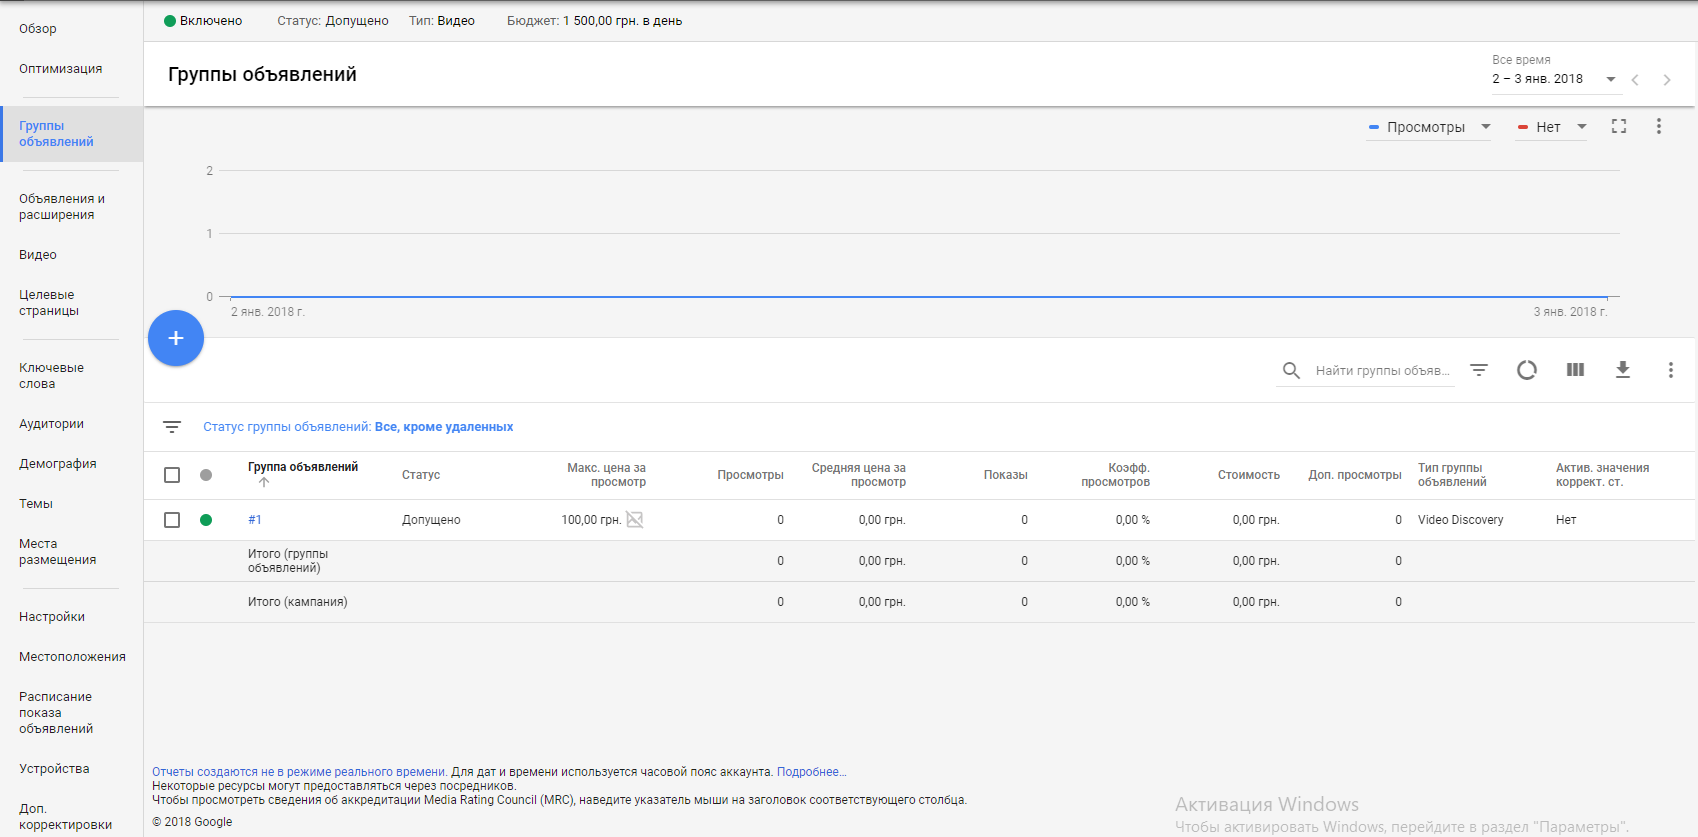1698x837 pixels.
Task: Open Объявления и расширения in the sidebar
Action: 62,207
